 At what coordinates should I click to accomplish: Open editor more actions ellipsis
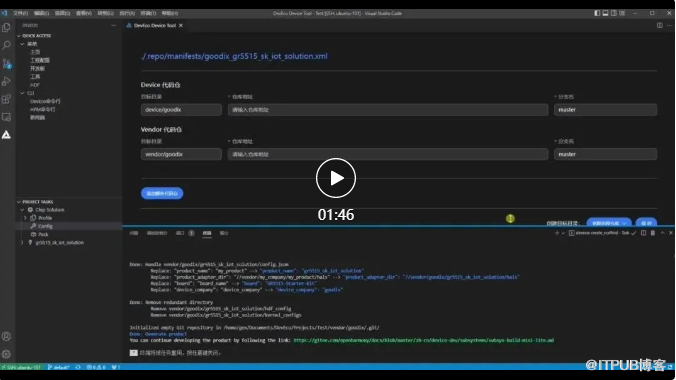click(x=670, y=25)
